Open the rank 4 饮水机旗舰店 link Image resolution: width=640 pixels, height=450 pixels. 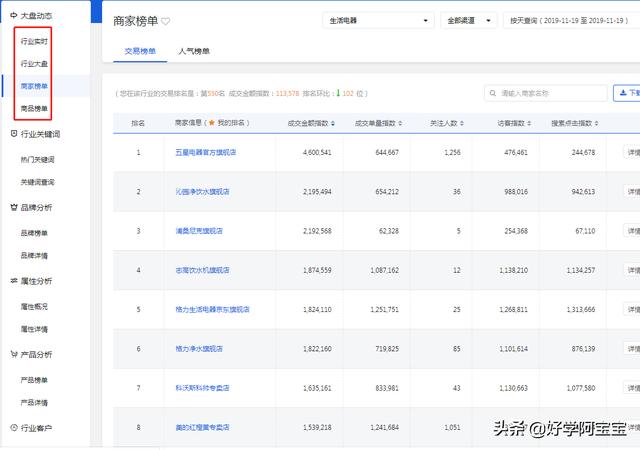202,270
